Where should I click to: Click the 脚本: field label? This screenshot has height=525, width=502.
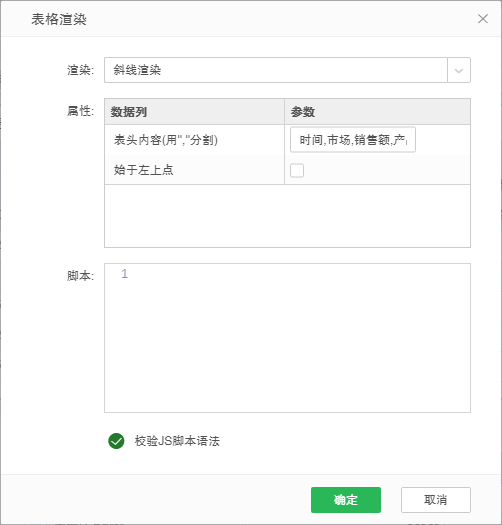(80, 276)
